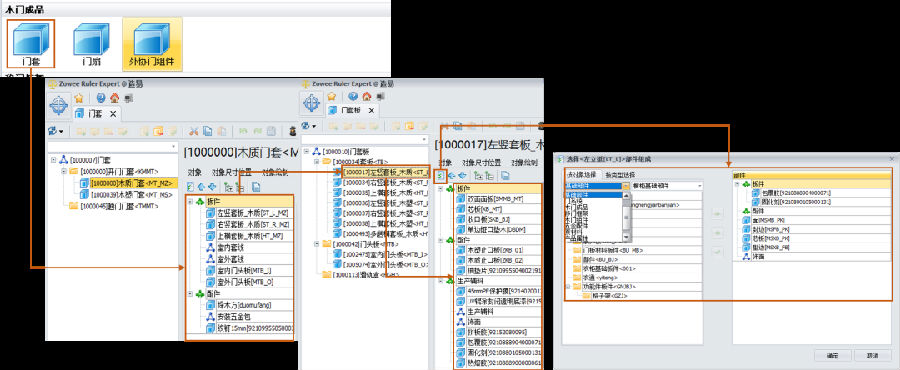The width and height of the screenshot is (900, 370).
Task: Click scissors cut icon in 门套 toolbar
Action: 193,131
